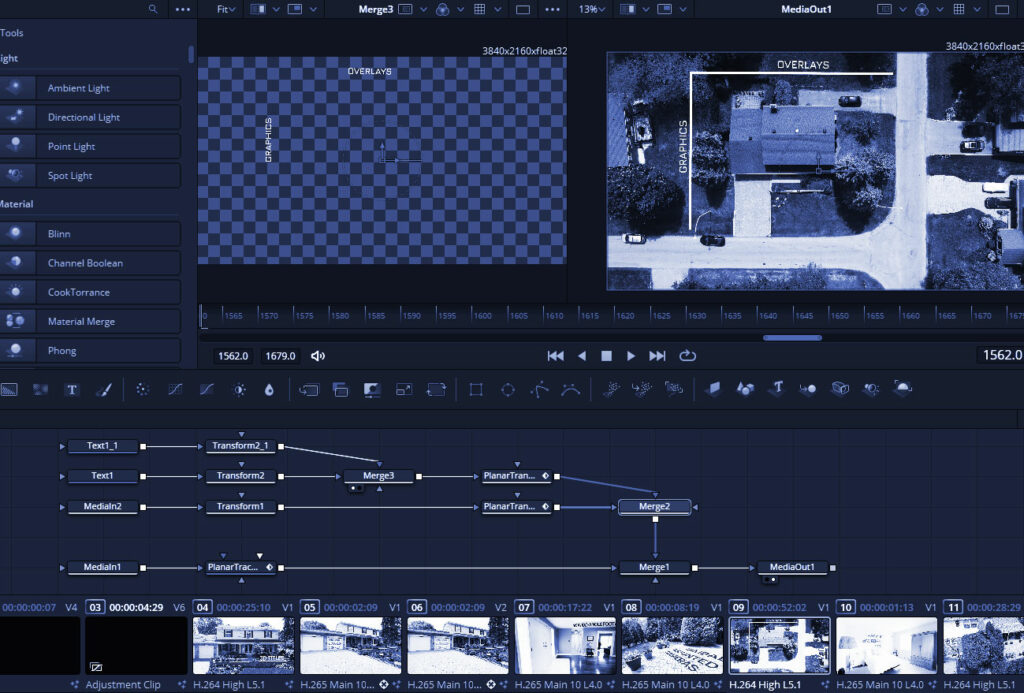Expand the right viewer's grid guides dropdown arrow
Screen dimensions: 1024x693
pyautogui.click(x=977, y=9)
